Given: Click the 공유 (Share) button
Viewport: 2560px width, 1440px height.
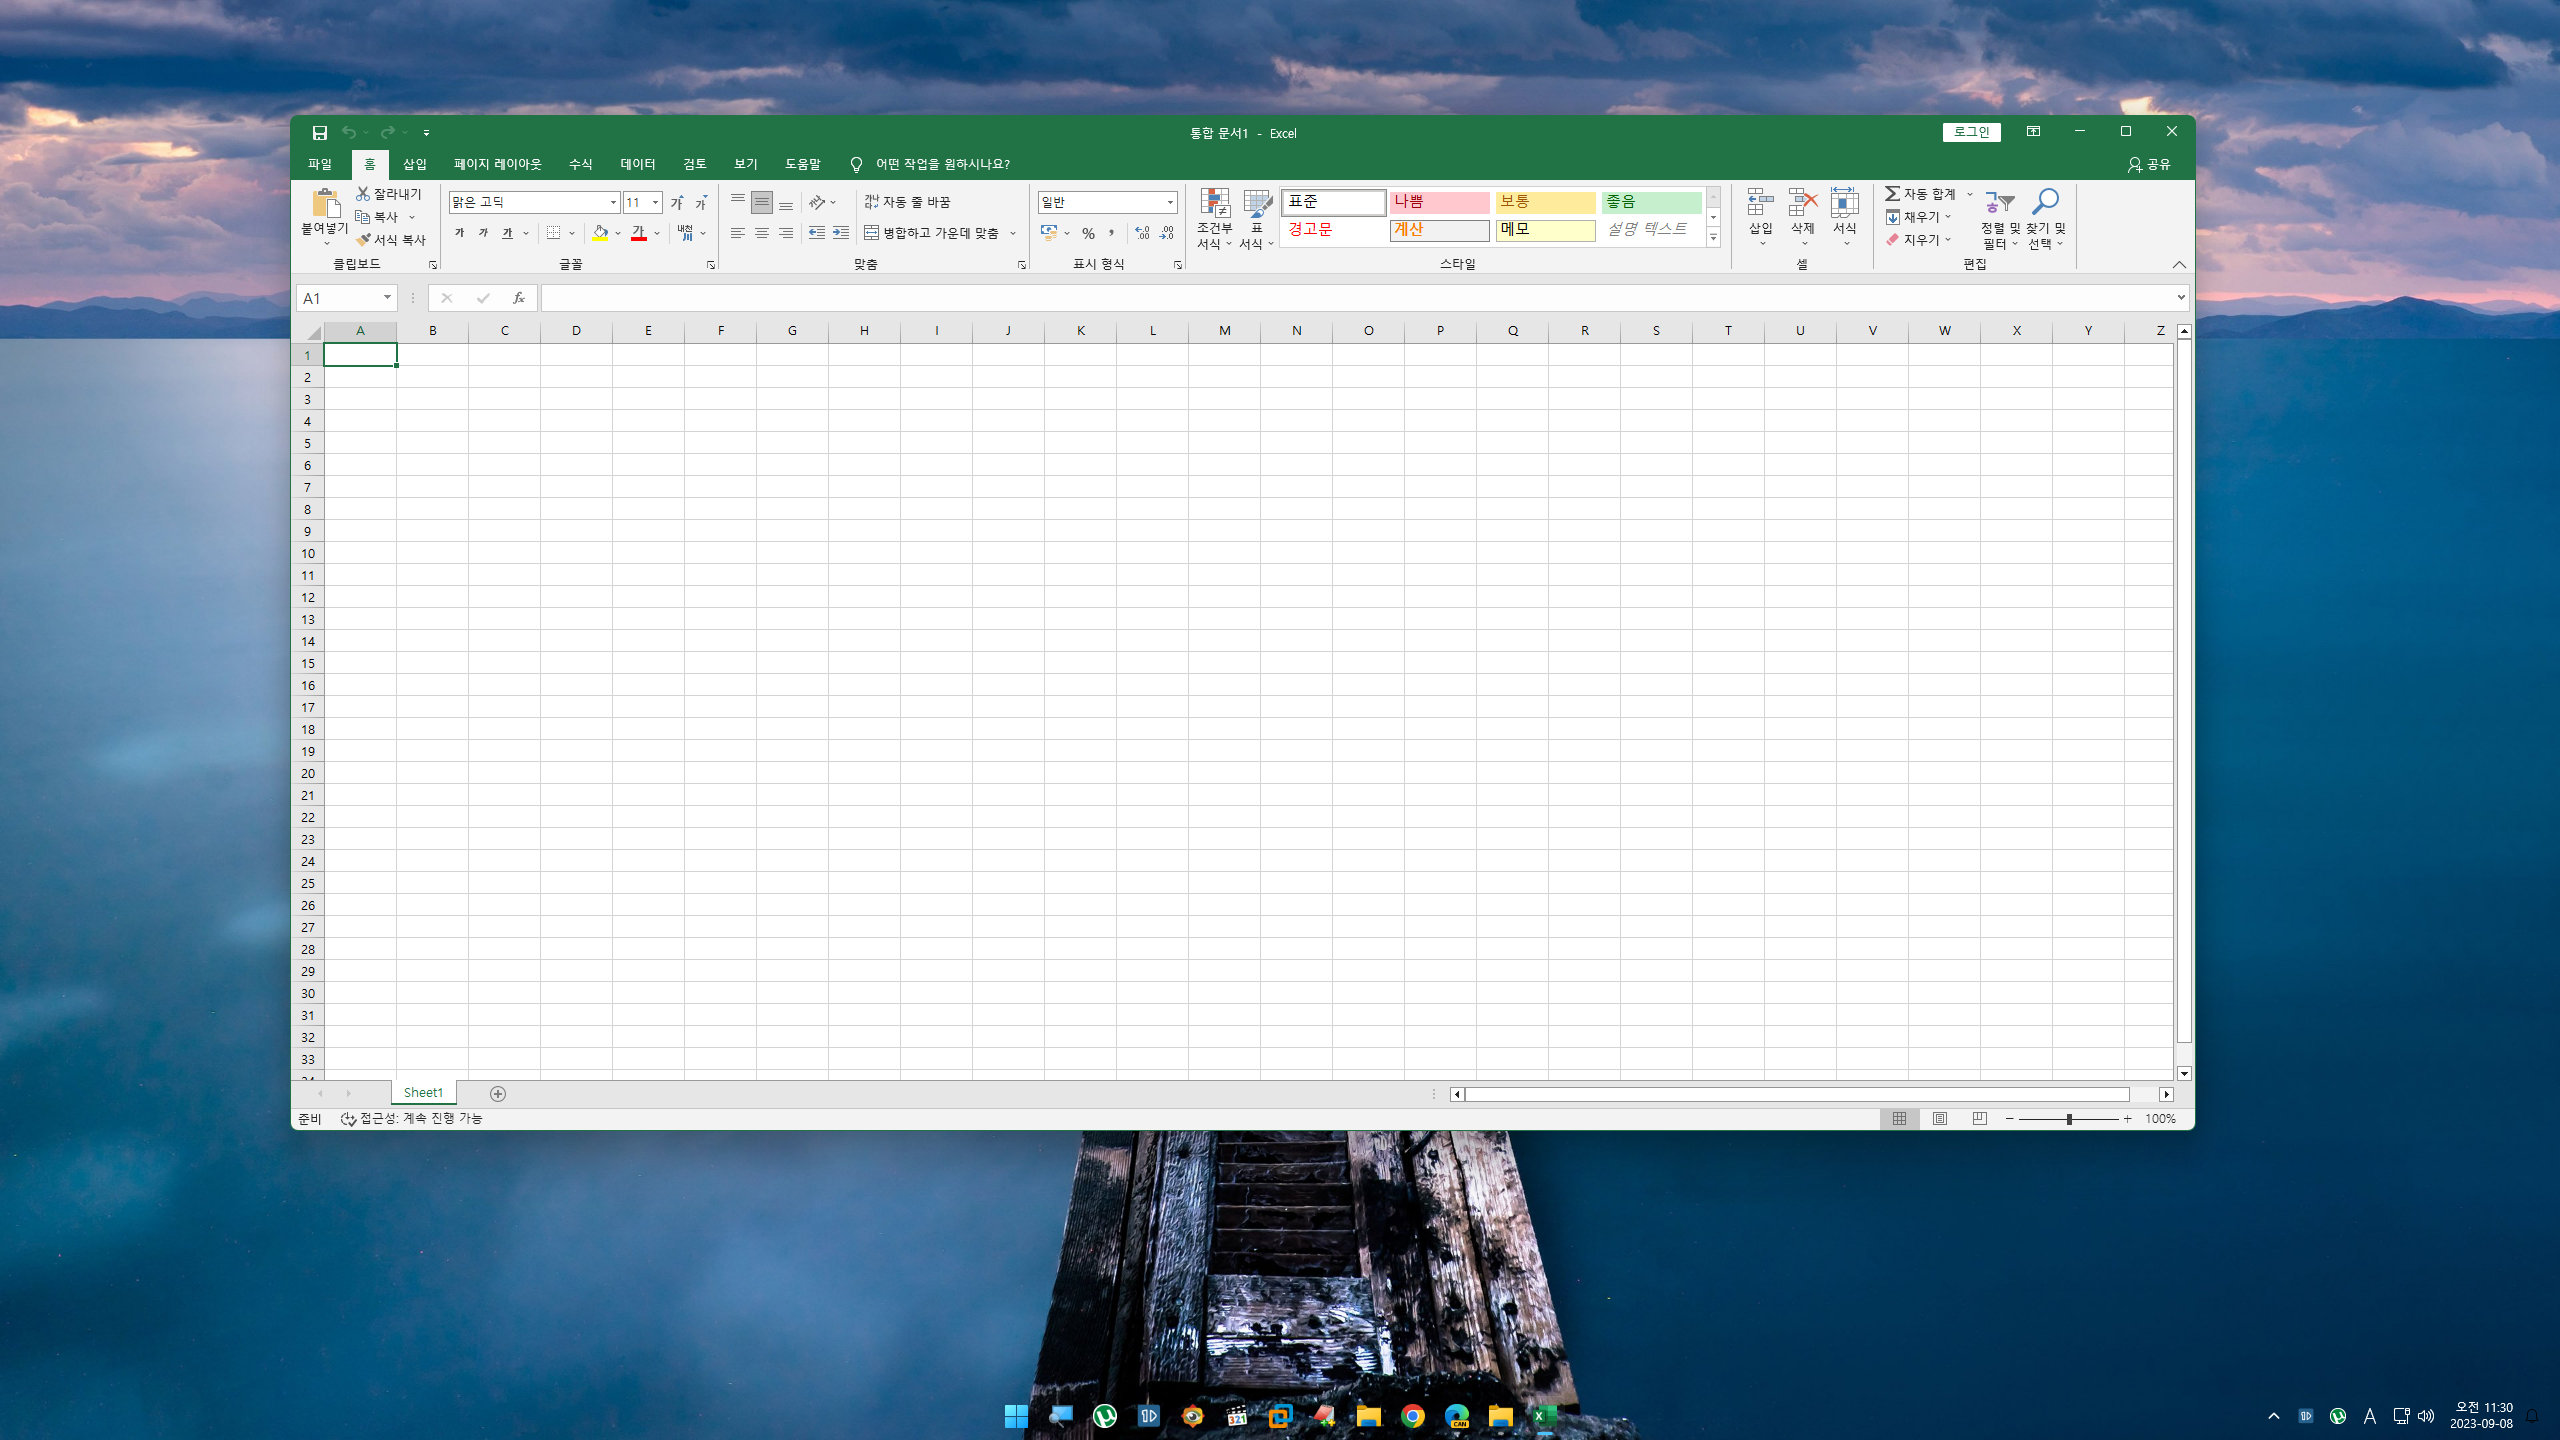Looking at the screenshot, I should [2149, 164].
